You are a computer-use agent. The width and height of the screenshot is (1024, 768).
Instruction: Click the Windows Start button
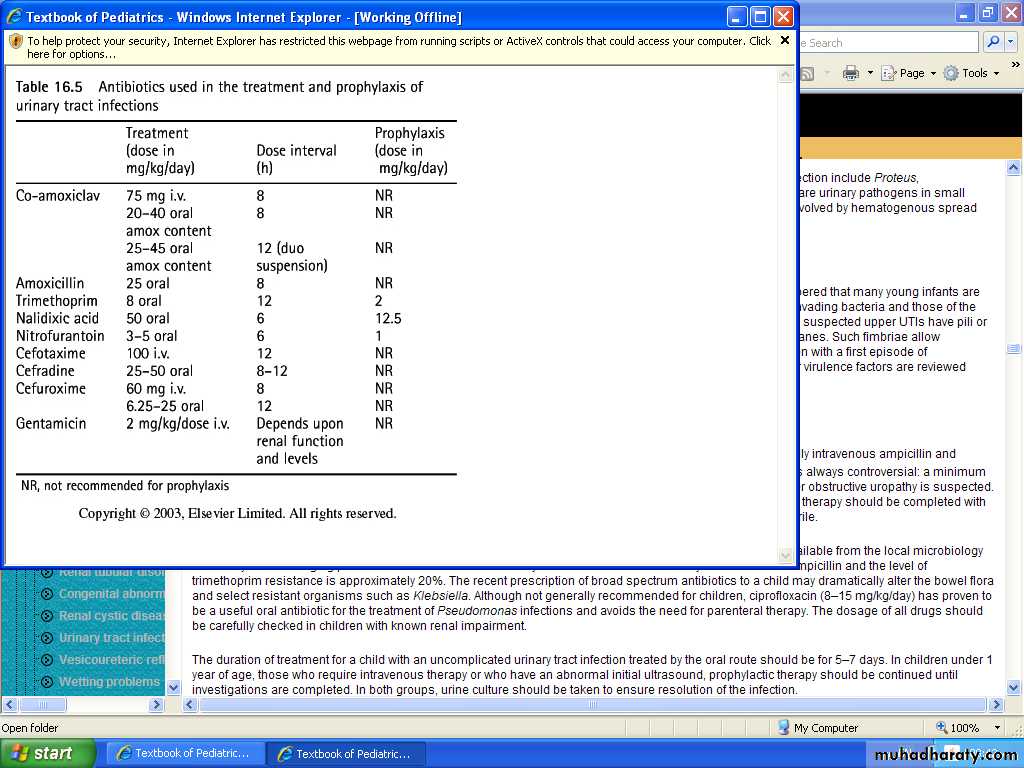coord(47,753)
